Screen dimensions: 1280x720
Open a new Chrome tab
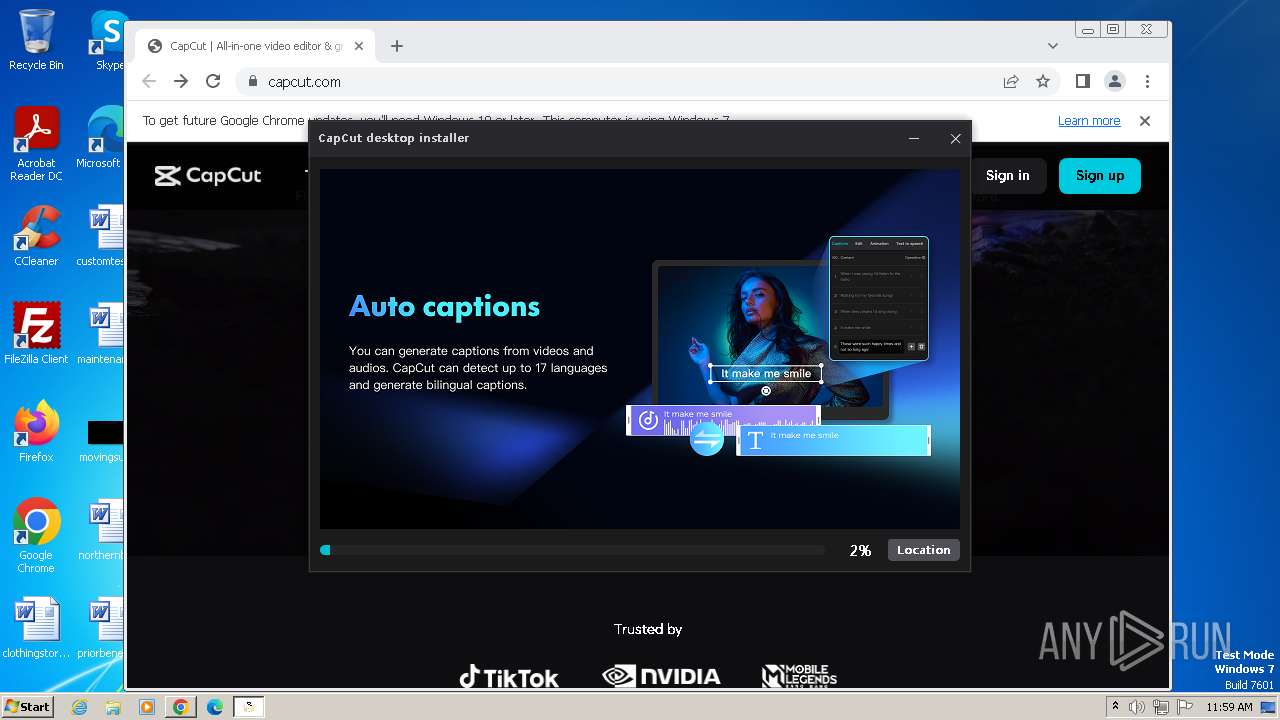pyautogui.click(x=397, y=46)
